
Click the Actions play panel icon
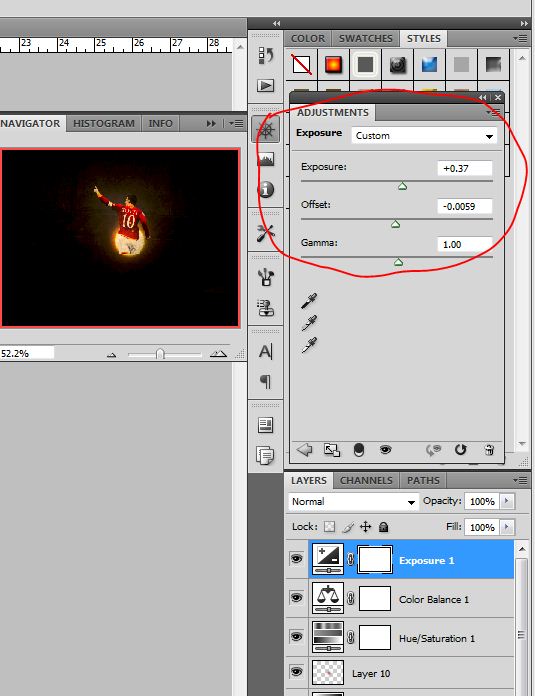coord(266,85)
